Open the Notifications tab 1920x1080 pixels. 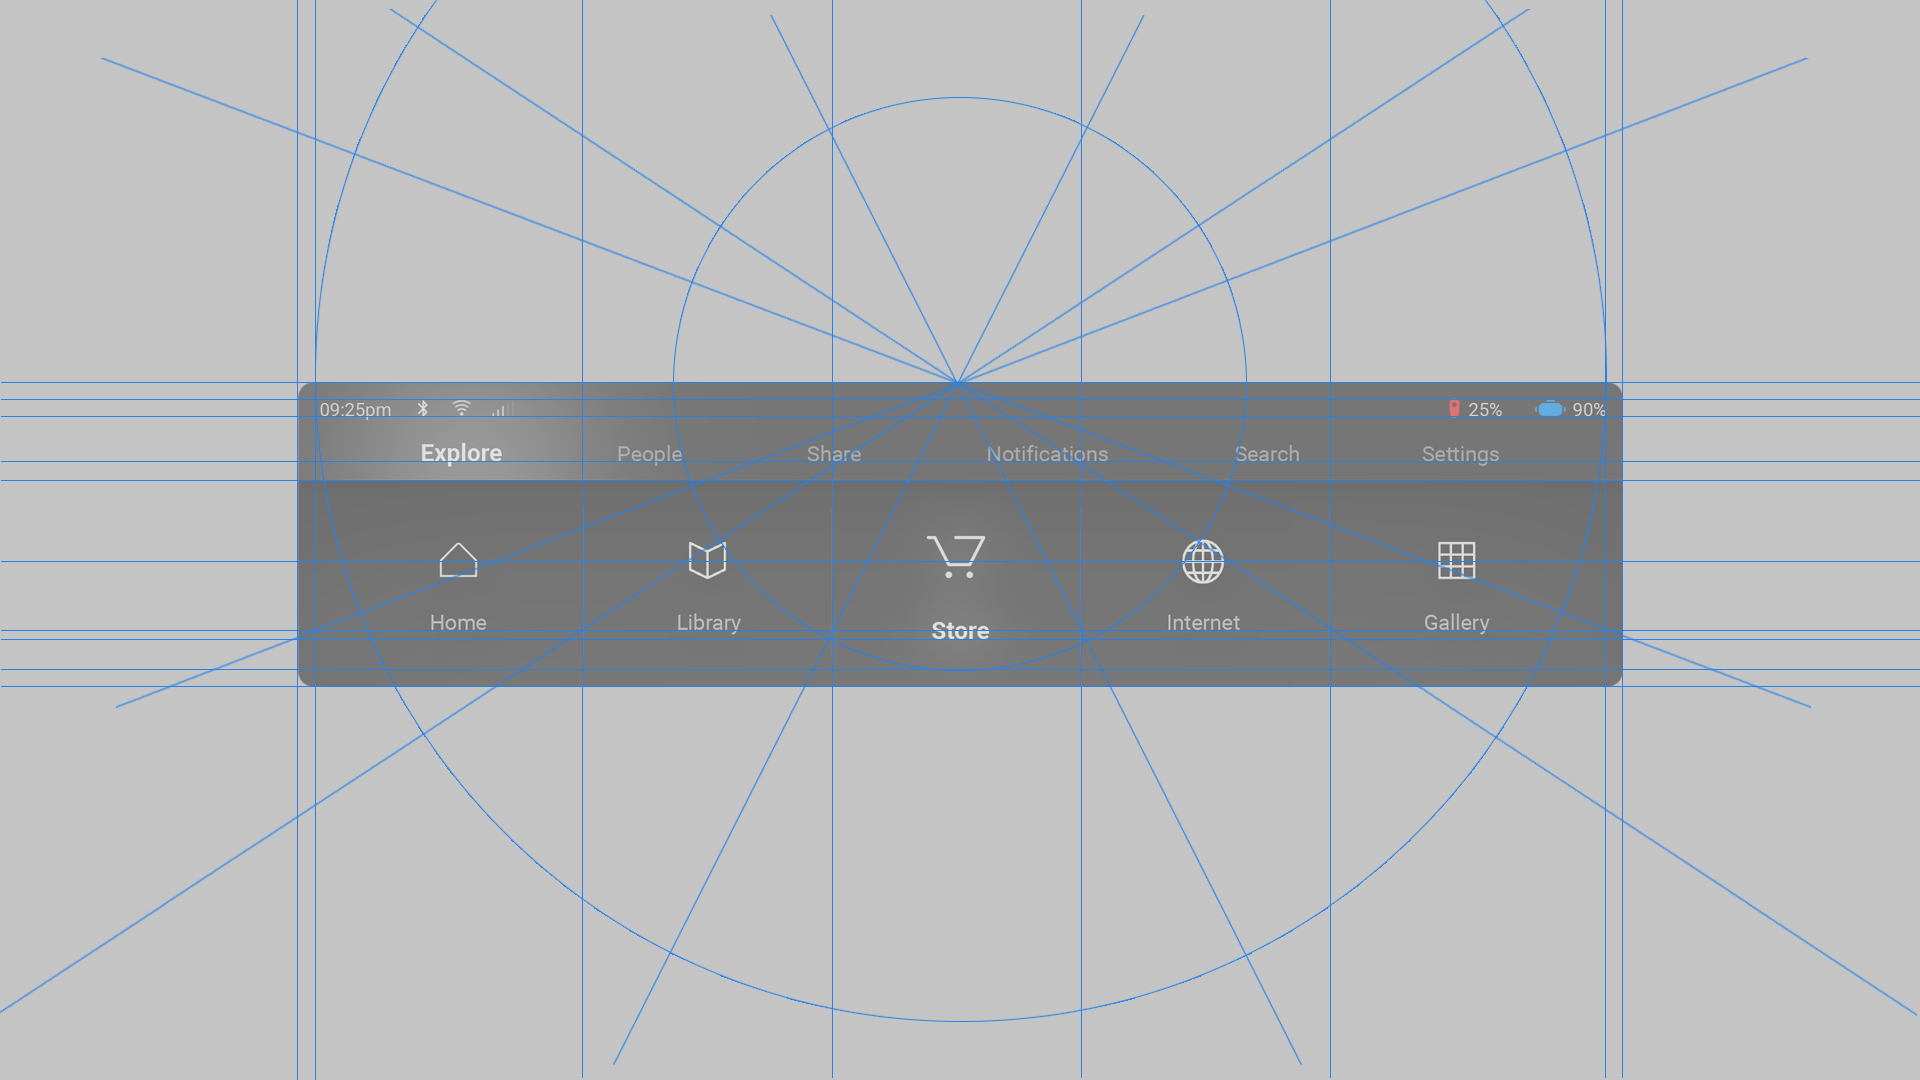[x=1047, y=454]
